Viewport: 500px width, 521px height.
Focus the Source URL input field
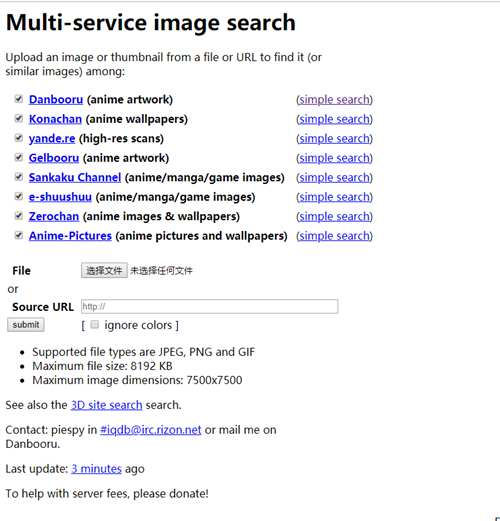(209, 306)
